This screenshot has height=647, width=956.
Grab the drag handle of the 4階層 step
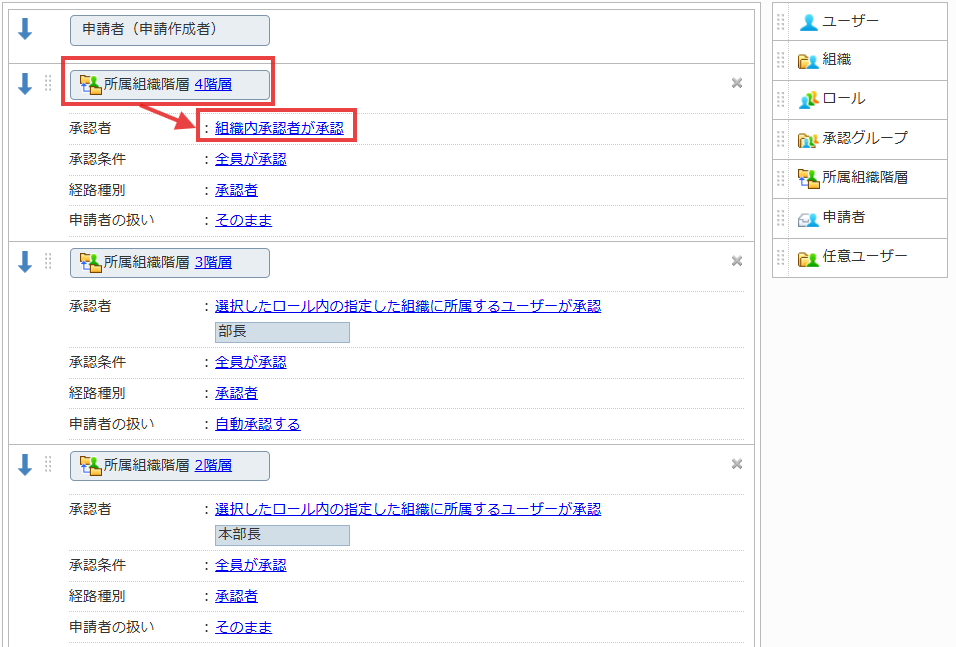coord(48,83)
